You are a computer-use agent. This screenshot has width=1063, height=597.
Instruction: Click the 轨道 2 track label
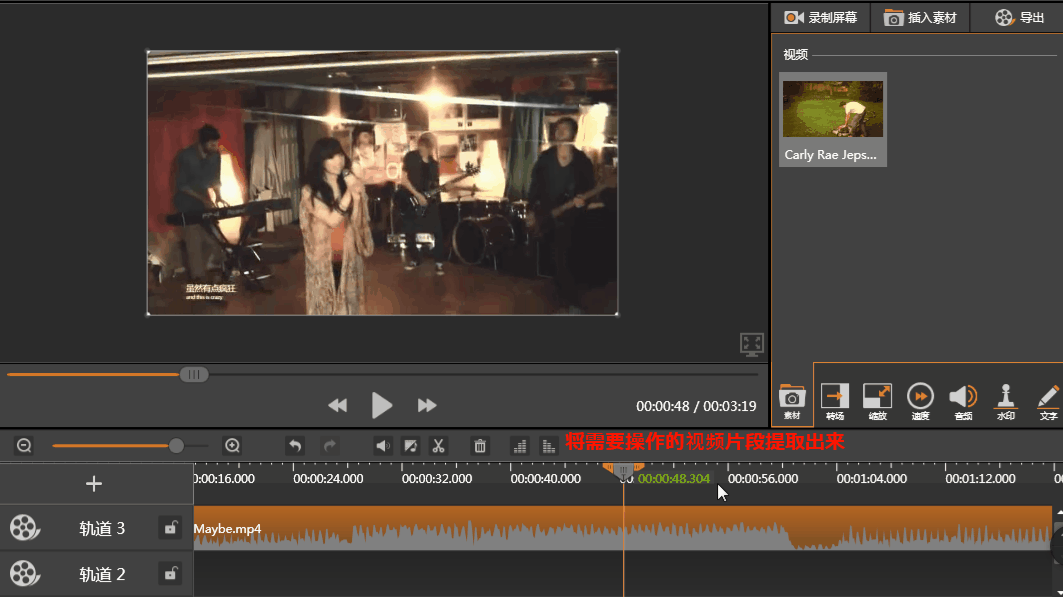102,575
